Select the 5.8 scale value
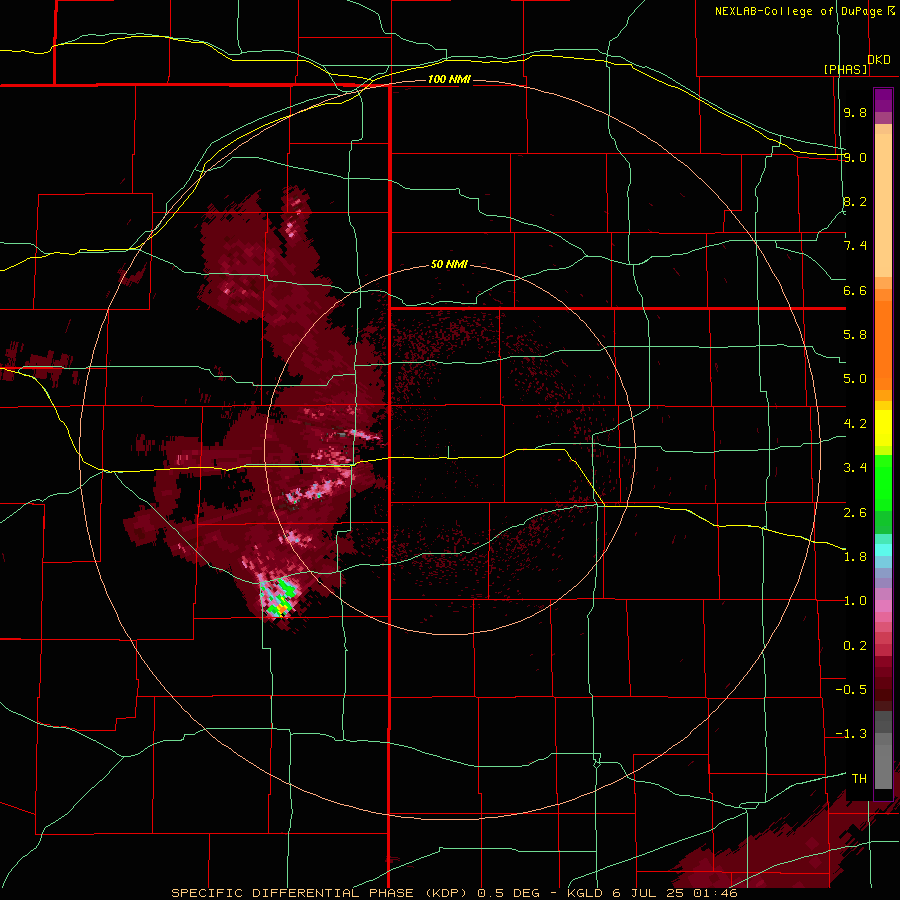Image resolution: width=900 pixels, height=900 pixels. 855,335
